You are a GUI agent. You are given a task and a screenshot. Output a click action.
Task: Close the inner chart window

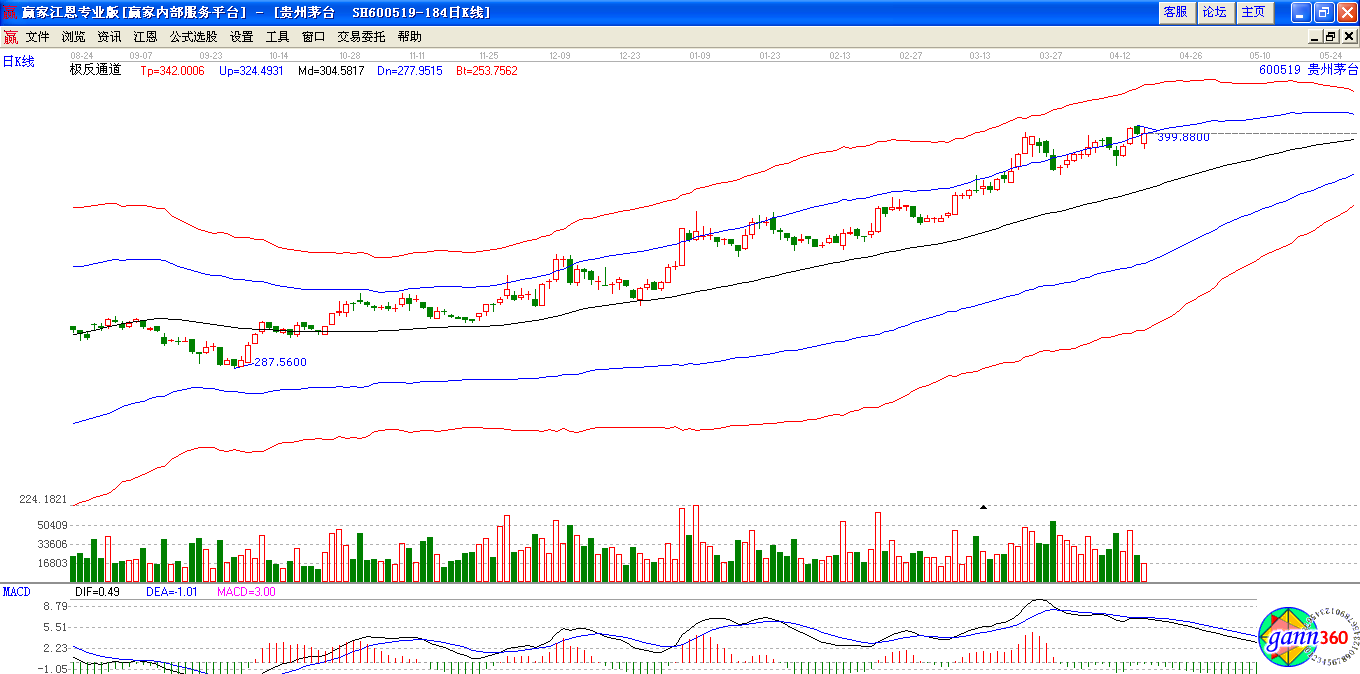(1348, 37)
